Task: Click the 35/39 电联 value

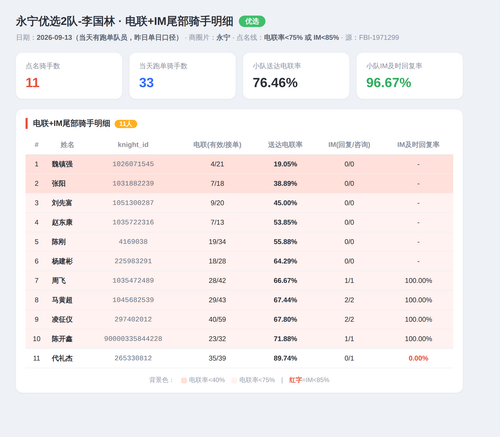Action: click(217, 358)
